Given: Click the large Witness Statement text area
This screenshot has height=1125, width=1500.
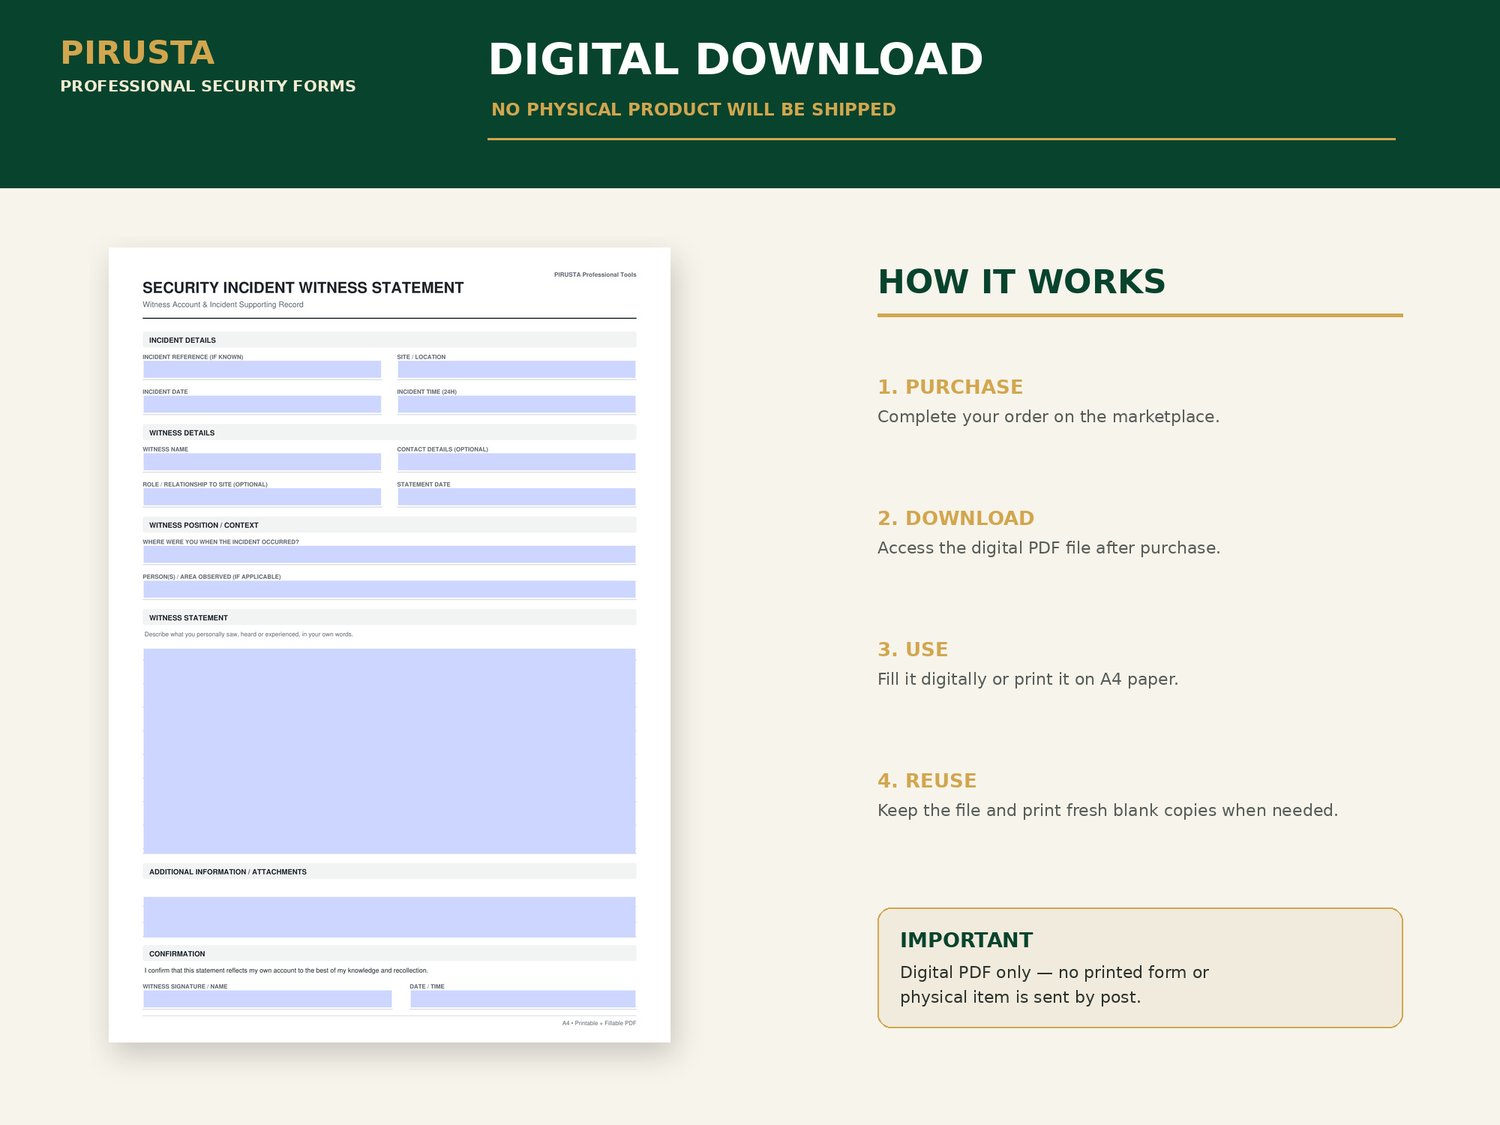Looking at the screenshot, I should click(389, 751).
